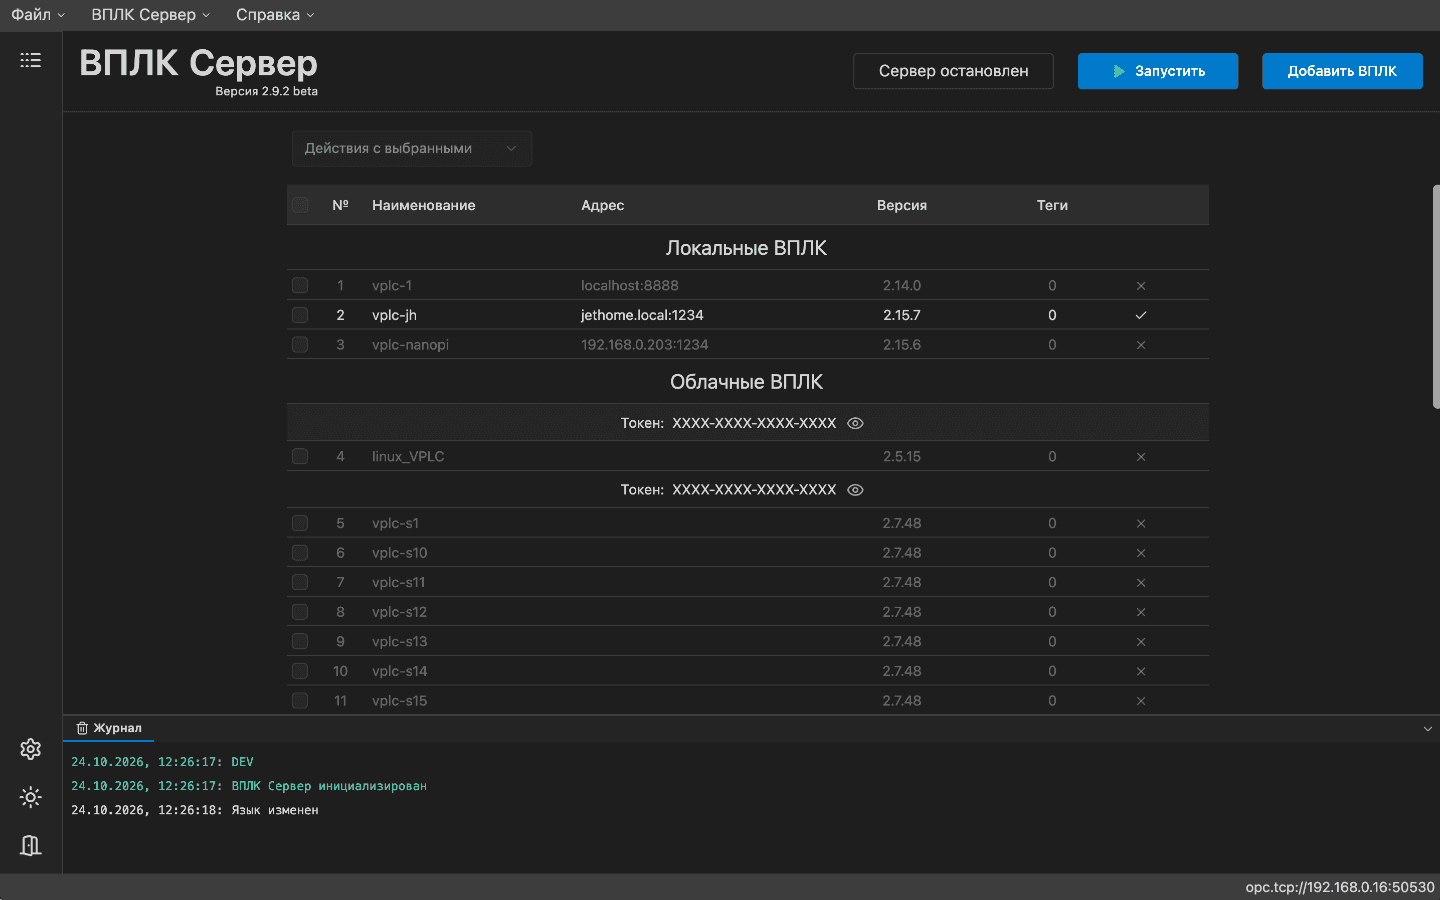Reveal the token above vplc-s1
This screenshot has height=900, width=1440.
click(855, 490)
